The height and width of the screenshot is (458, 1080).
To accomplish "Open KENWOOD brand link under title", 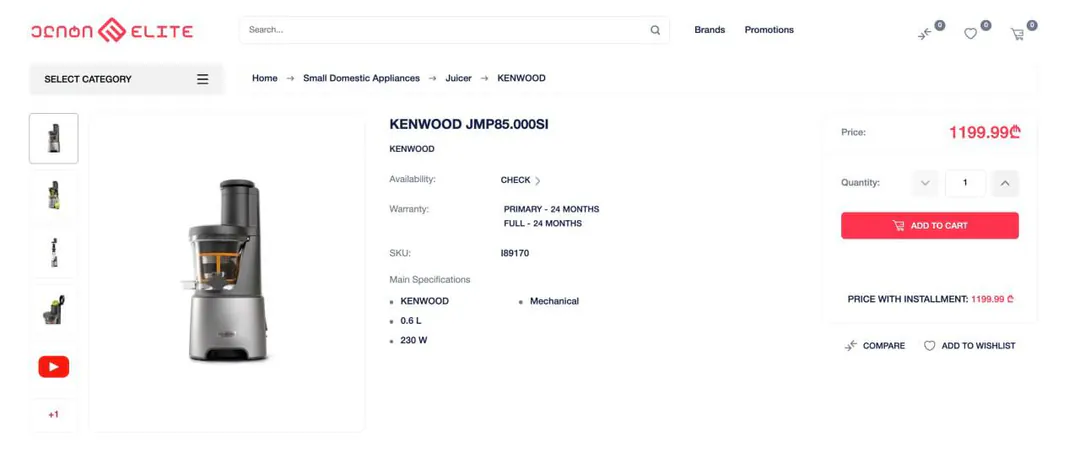I will pyautogui.click(x=412, y=149).
